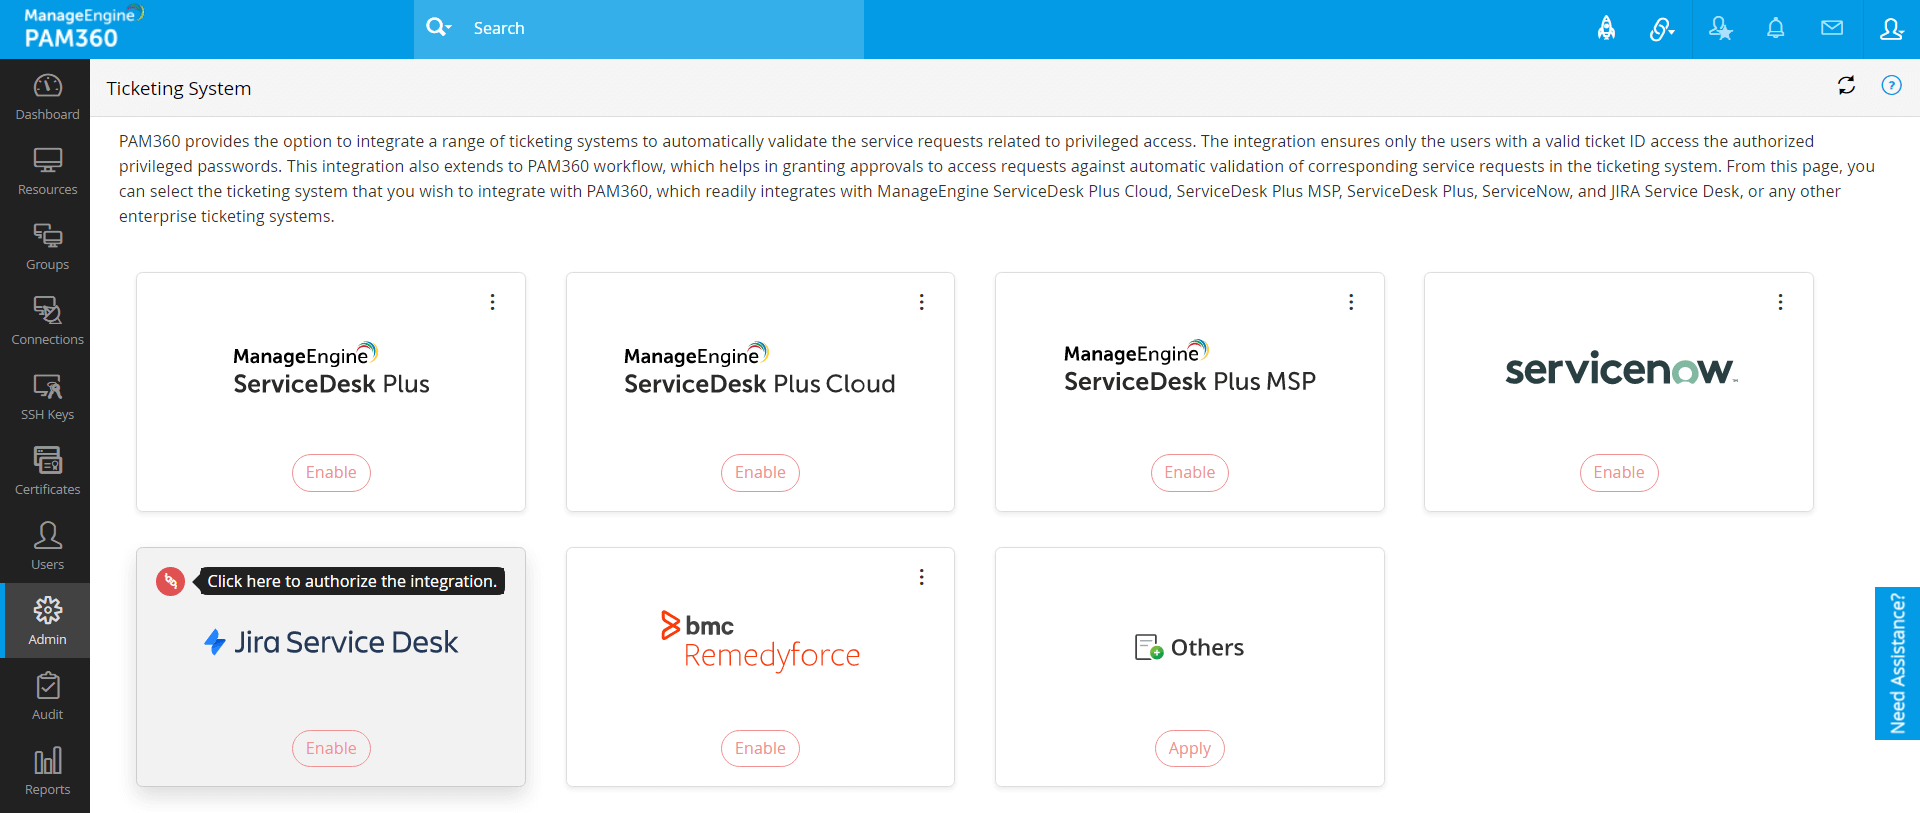Viewport: 1920px width, 813px height.
Task: Open the Need Assistance side tab
Action: [x=1897, y=663]
